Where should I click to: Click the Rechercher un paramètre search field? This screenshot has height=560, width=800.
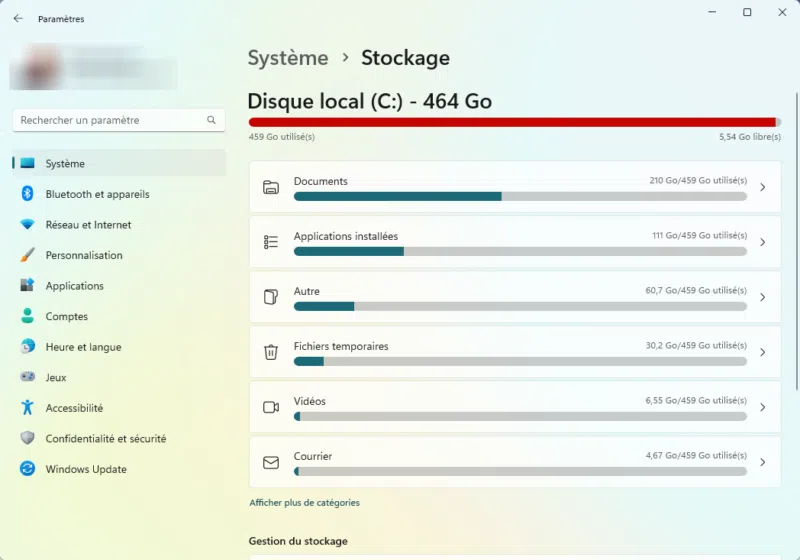click(110, 120)
